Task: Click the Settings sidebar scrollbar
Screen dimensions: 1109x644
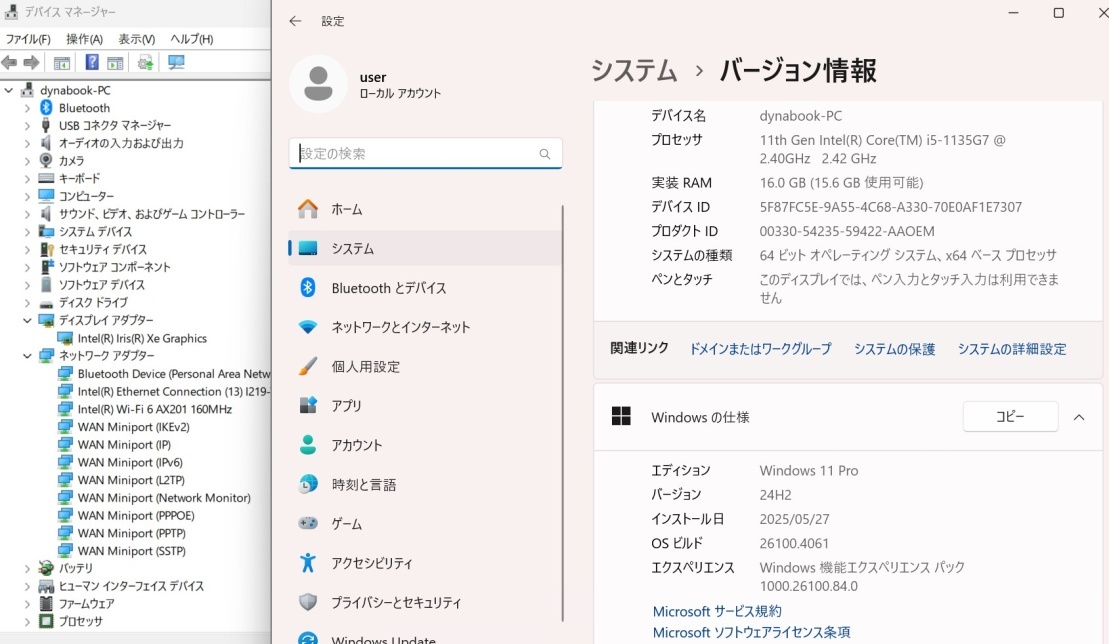Action: [563, 414]
